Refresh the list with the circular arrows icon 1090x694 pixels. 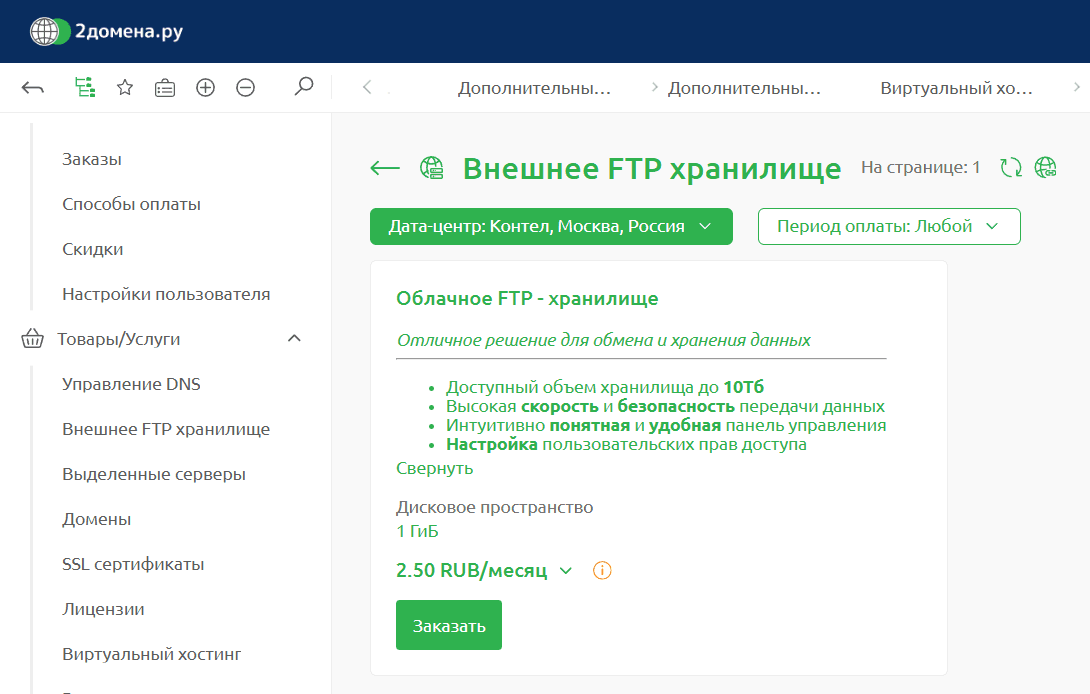(x=1011, y=167)
